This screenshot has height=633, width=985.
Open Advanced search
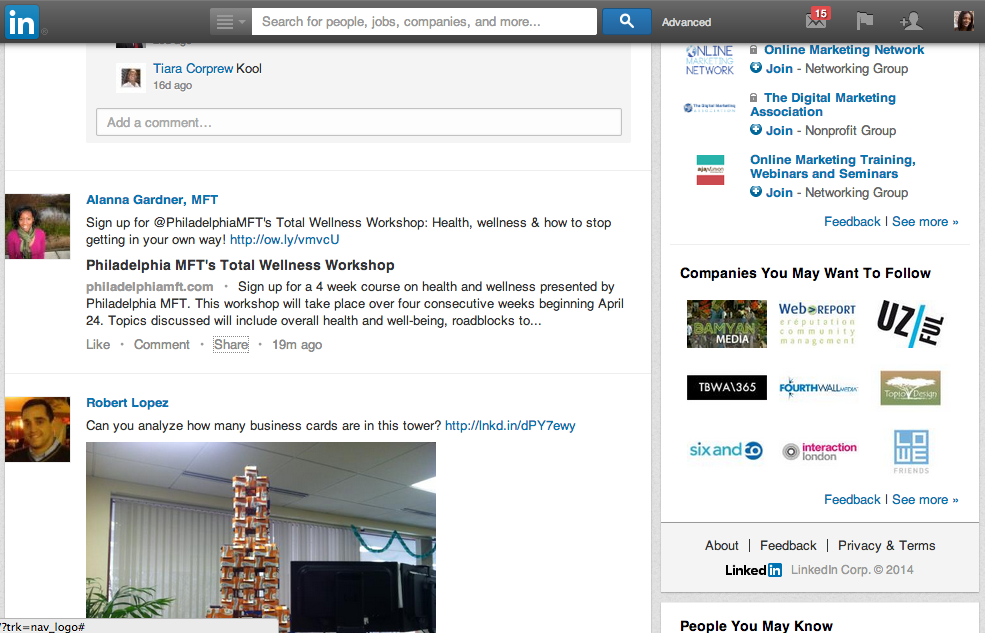[x=686, y=22]
